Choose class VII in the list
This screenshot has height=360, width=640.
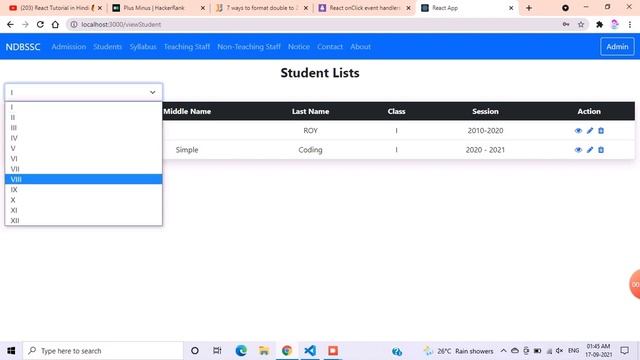click(x=83, y=169)
